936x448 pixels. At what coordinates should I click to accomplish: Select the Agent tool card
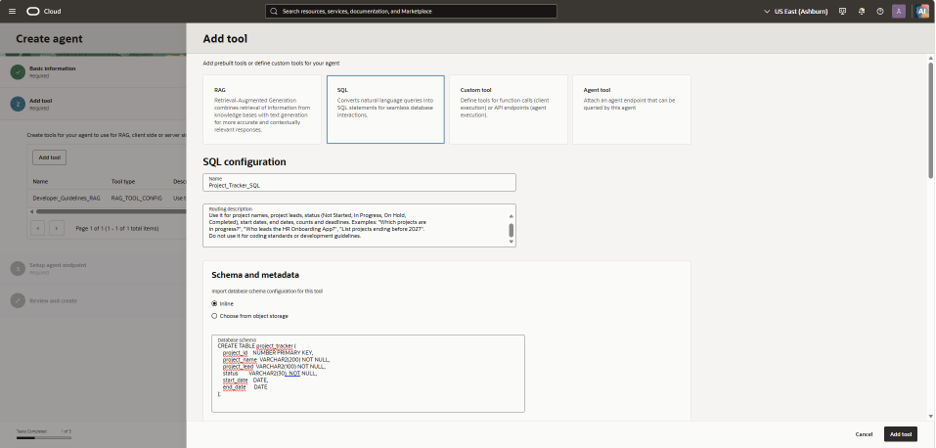[x=632, y=109]
